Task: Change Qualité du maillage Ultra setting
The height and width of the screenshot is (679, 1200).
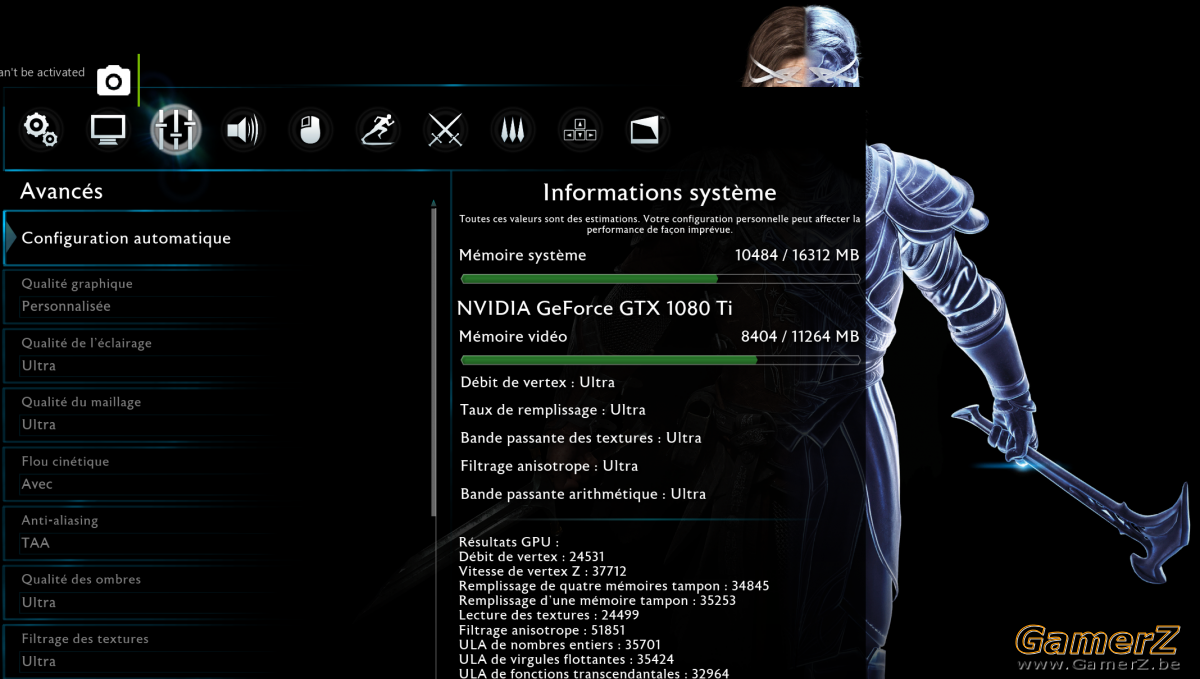Action: (x=218, y=413)
